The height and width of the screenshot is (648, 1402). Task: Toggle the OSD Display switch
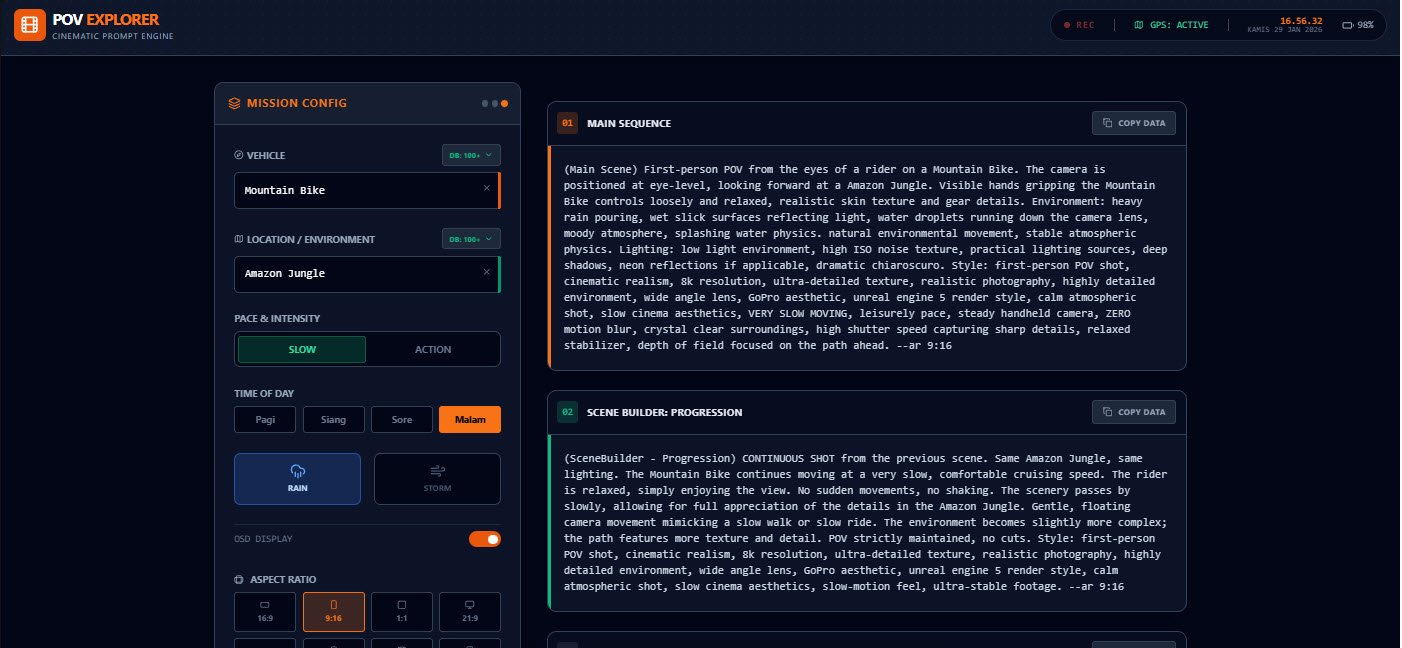(x=485, y=539)
